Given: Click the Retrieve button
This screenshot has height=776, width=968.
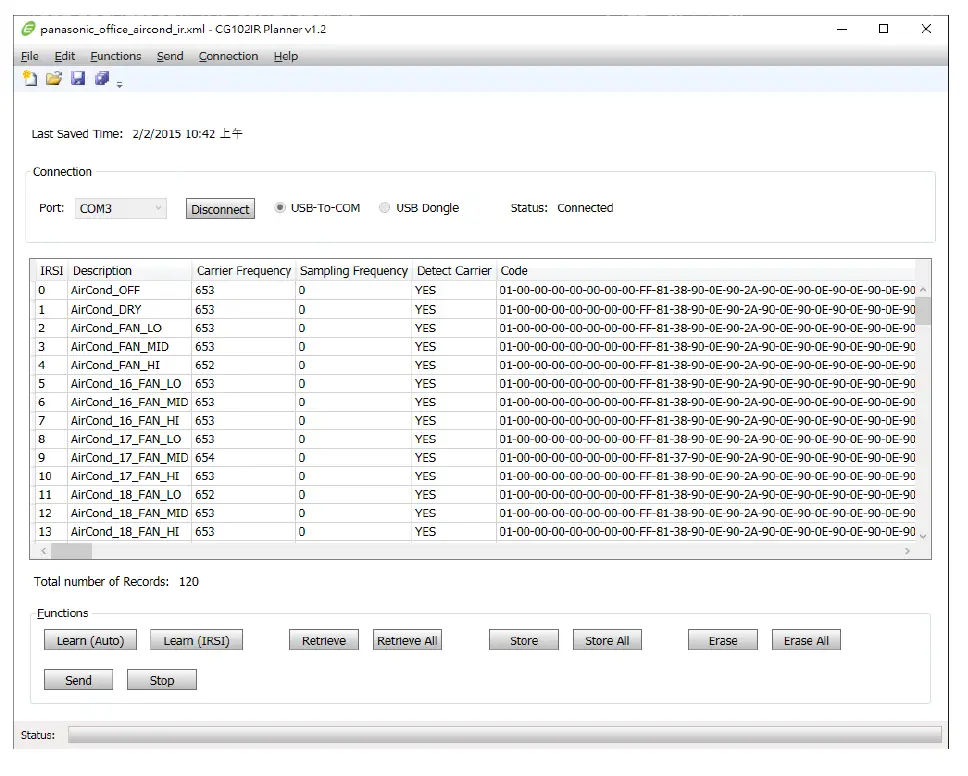Looking at the screenshot, I should coord(323,641).
